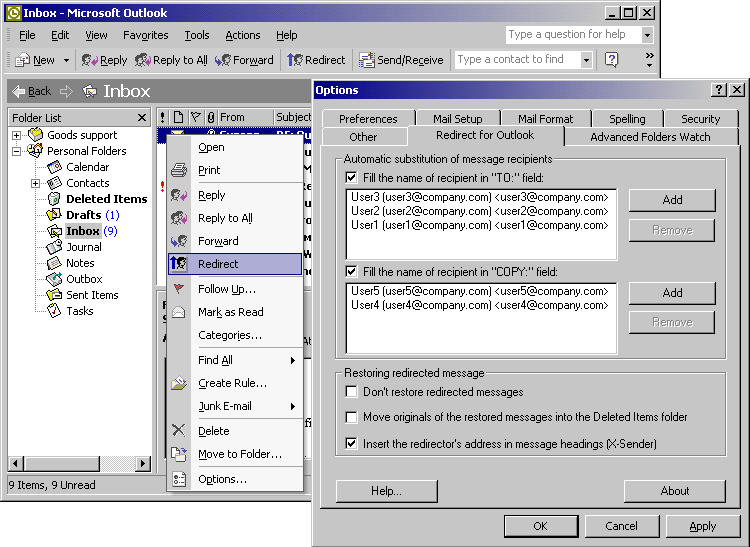Click Apply in the Options dialog

tap(703, 526)
